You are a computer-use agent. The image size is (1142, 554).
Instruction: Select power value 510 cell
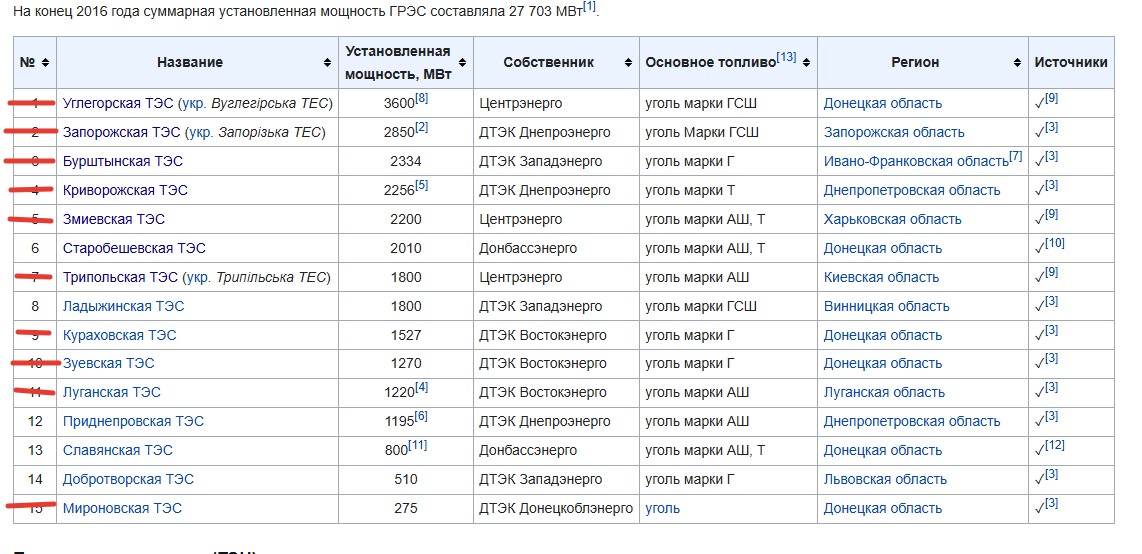click(406, 480)
